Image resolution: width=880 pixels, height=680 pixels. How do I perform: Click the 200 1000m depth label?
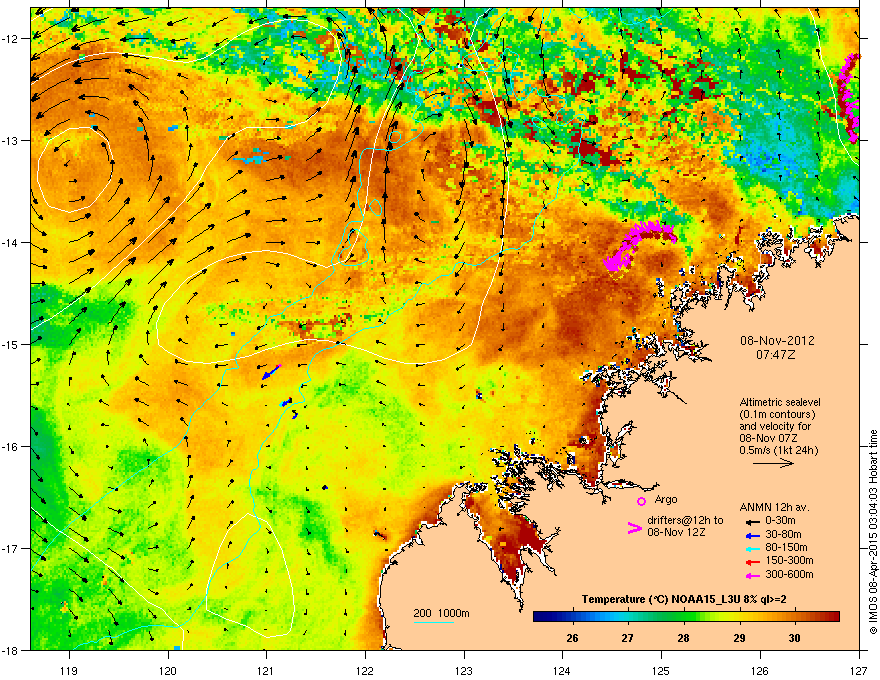click(x=441, y=613)
